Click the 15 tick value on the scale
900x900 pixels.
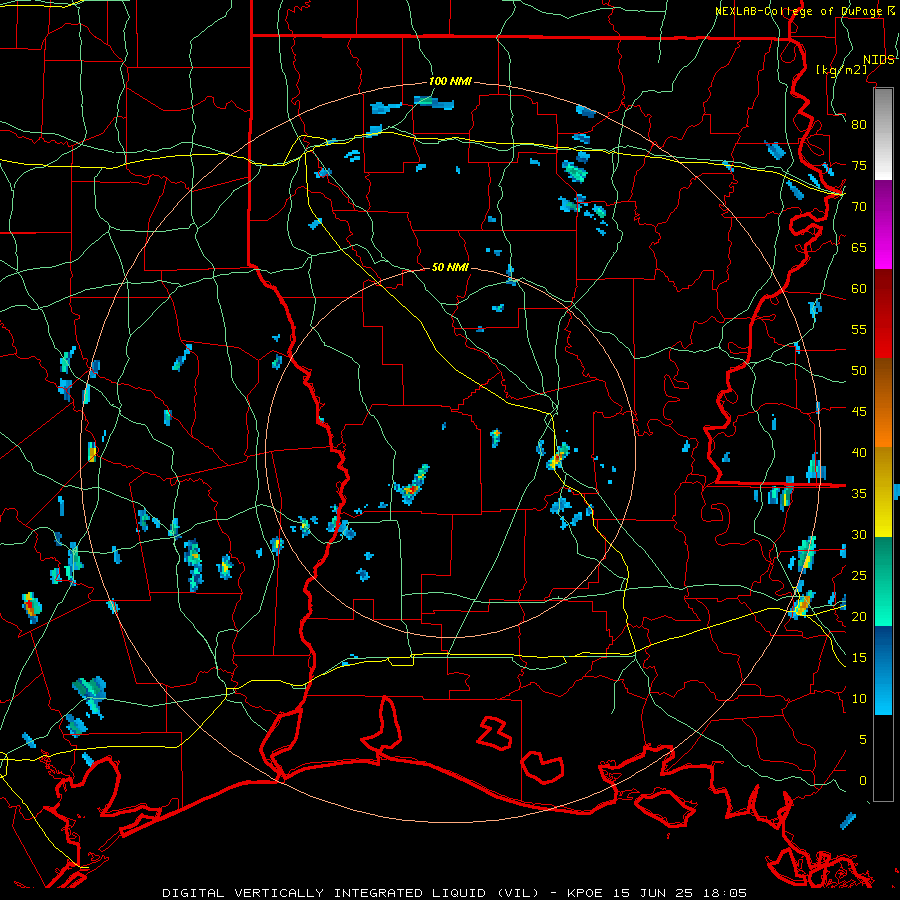tap(859, 657)
